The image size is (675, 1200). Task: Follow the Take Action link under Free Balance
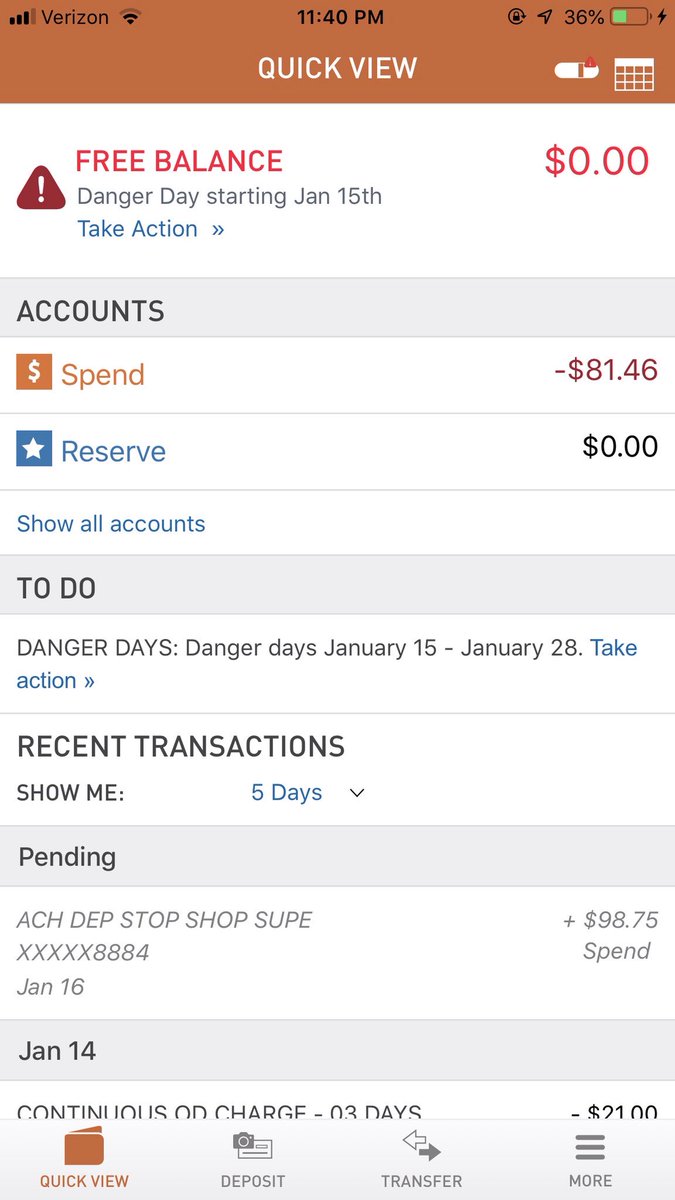tap(150, 229)
